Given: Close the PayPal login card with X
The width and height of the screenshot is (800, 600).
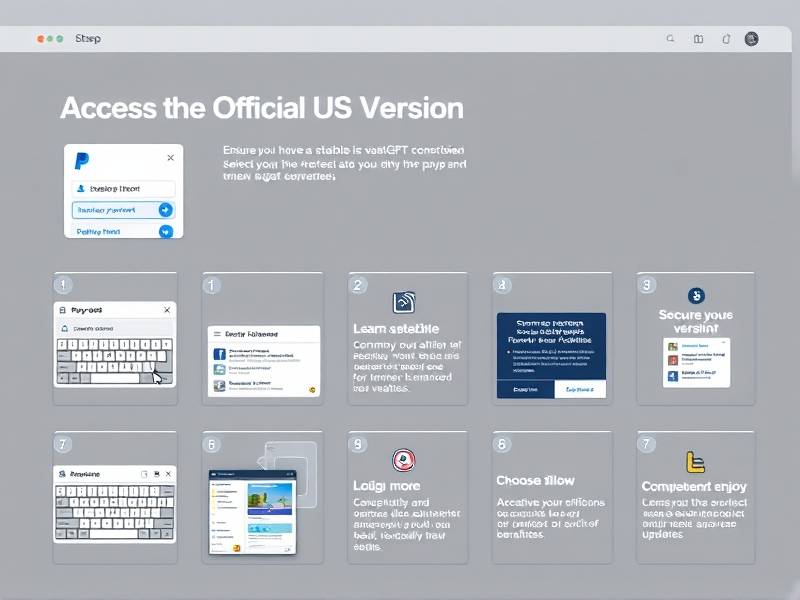Looking at the screenshot, I should 170,158.
